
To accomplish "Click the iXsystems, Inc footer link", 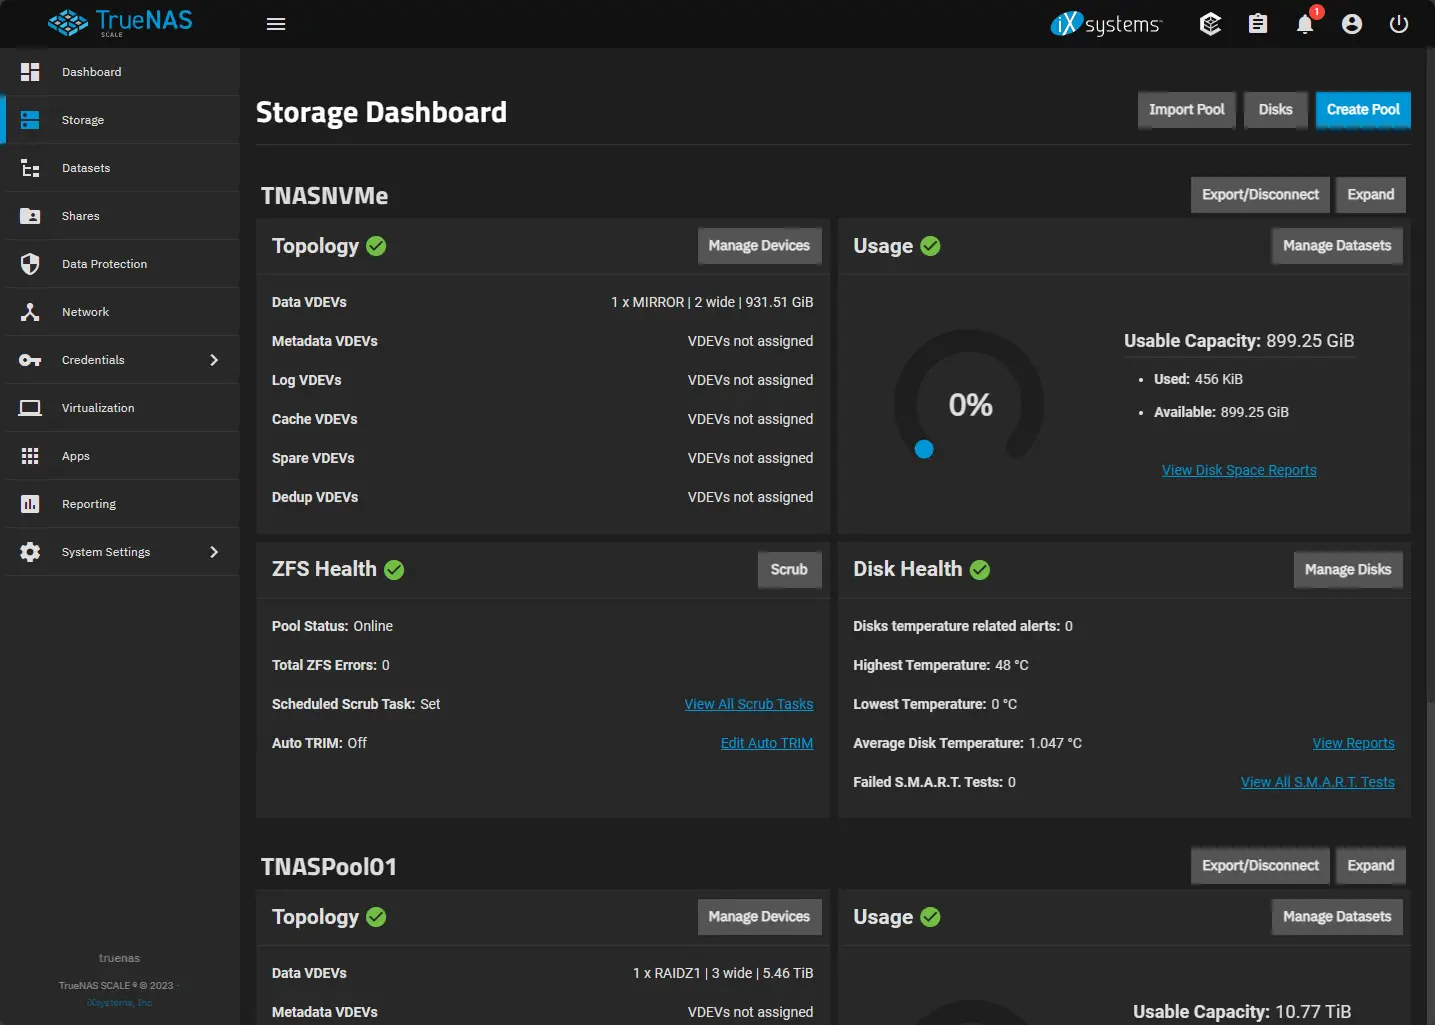I will click(x=119, y=1002).
